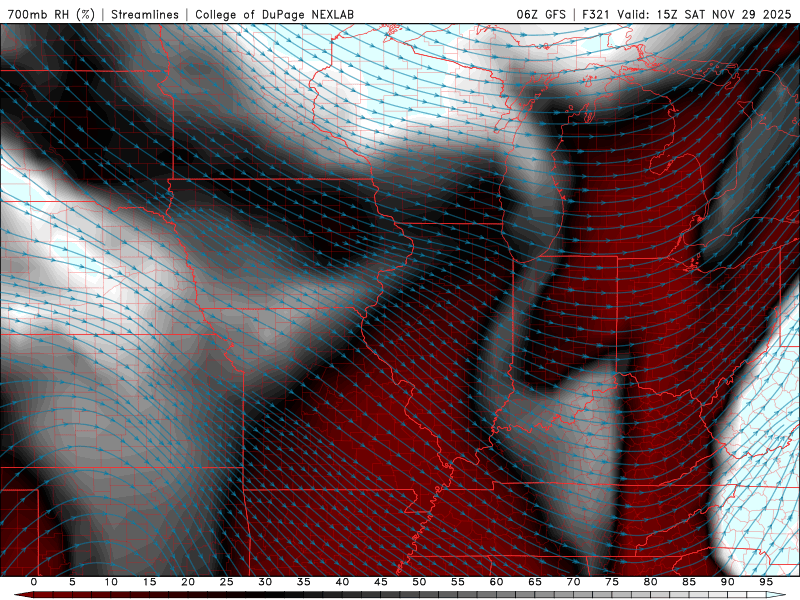The image size is (800, 600).
Task: Click the "5" value on the color scale
Action: click(72, 582)
